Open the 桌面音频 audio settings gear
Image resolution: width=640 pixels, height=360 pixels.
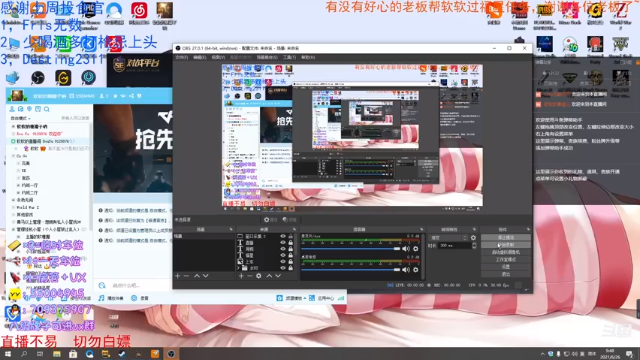[416, 269]
